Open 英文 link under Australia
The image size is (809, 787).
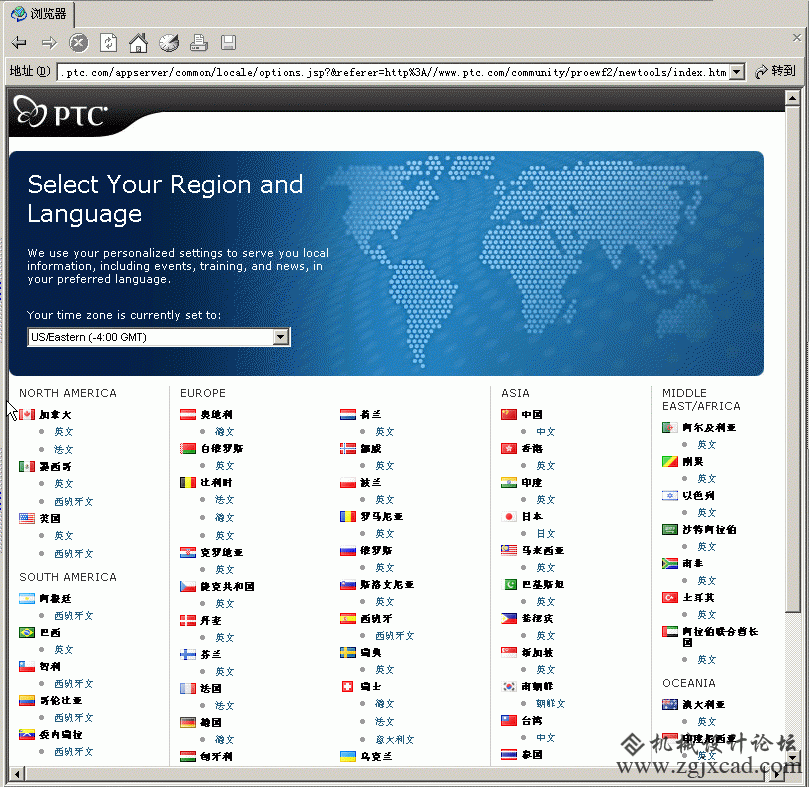click(706, 721)
